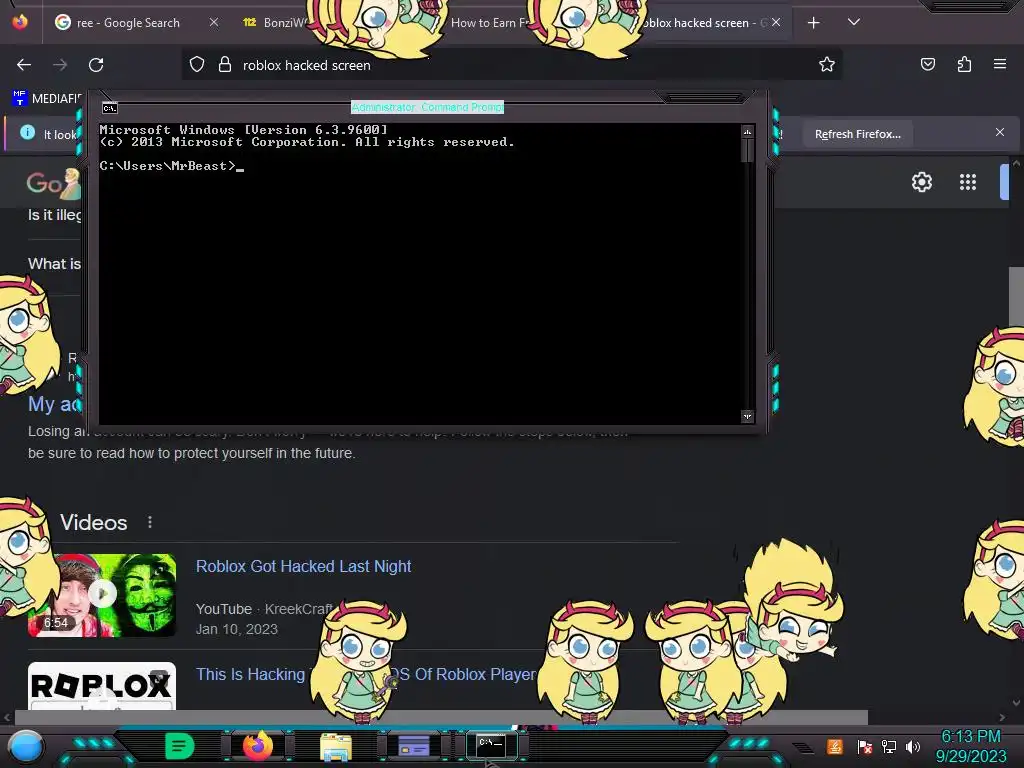Switch to the BonziW tab
The height and width of the screenshot is (768, 1024).
[x=275, y=23]
